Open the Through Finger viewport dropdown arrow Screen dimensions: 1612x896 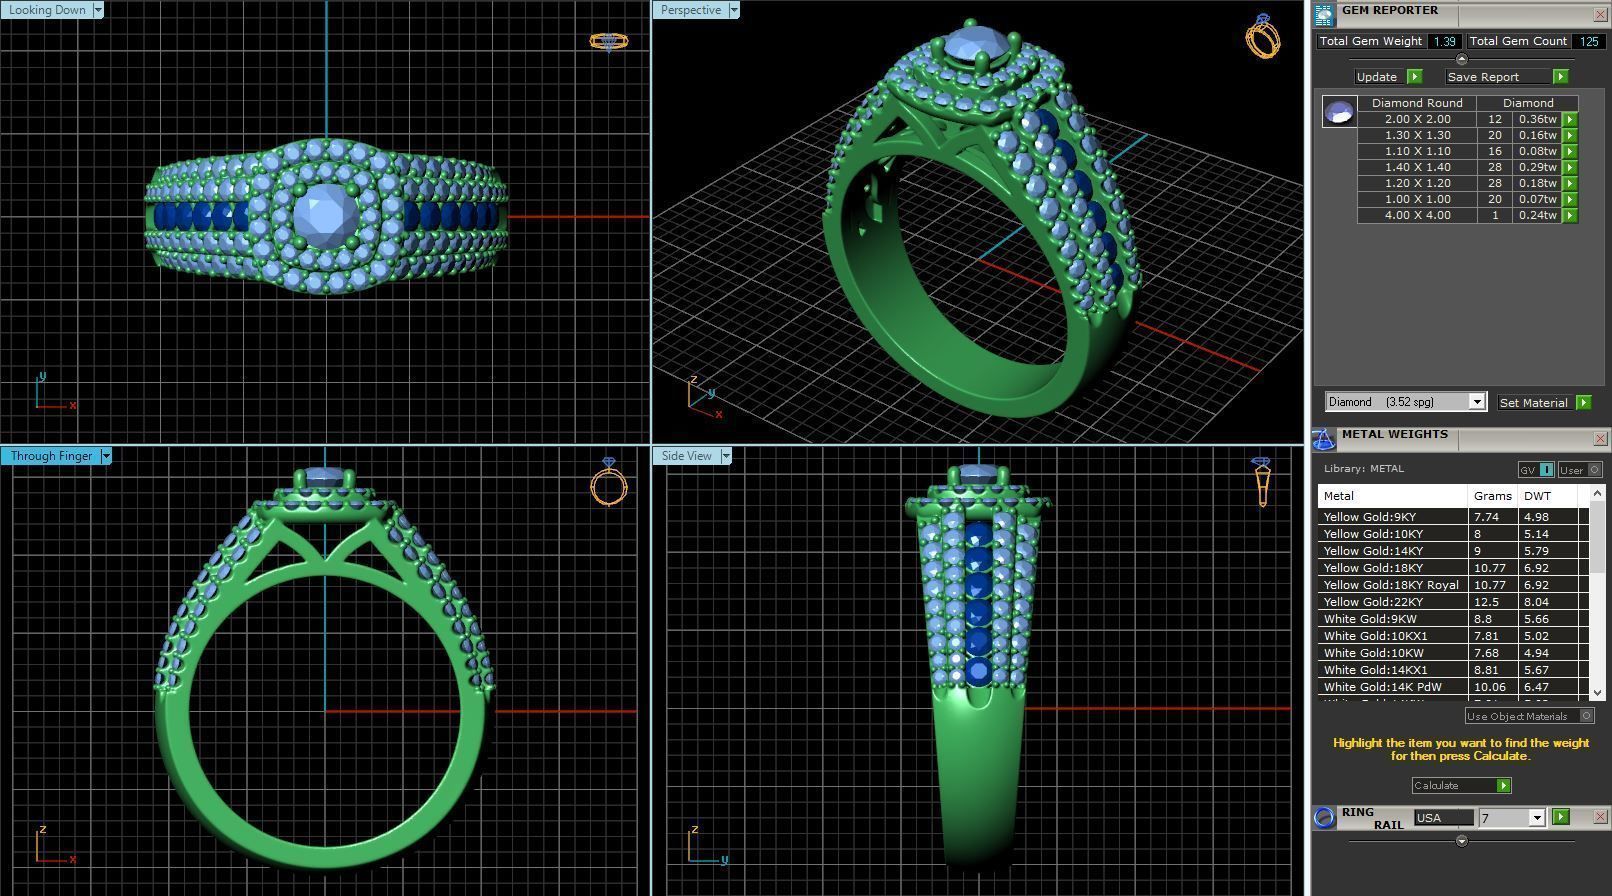(105, 456)
